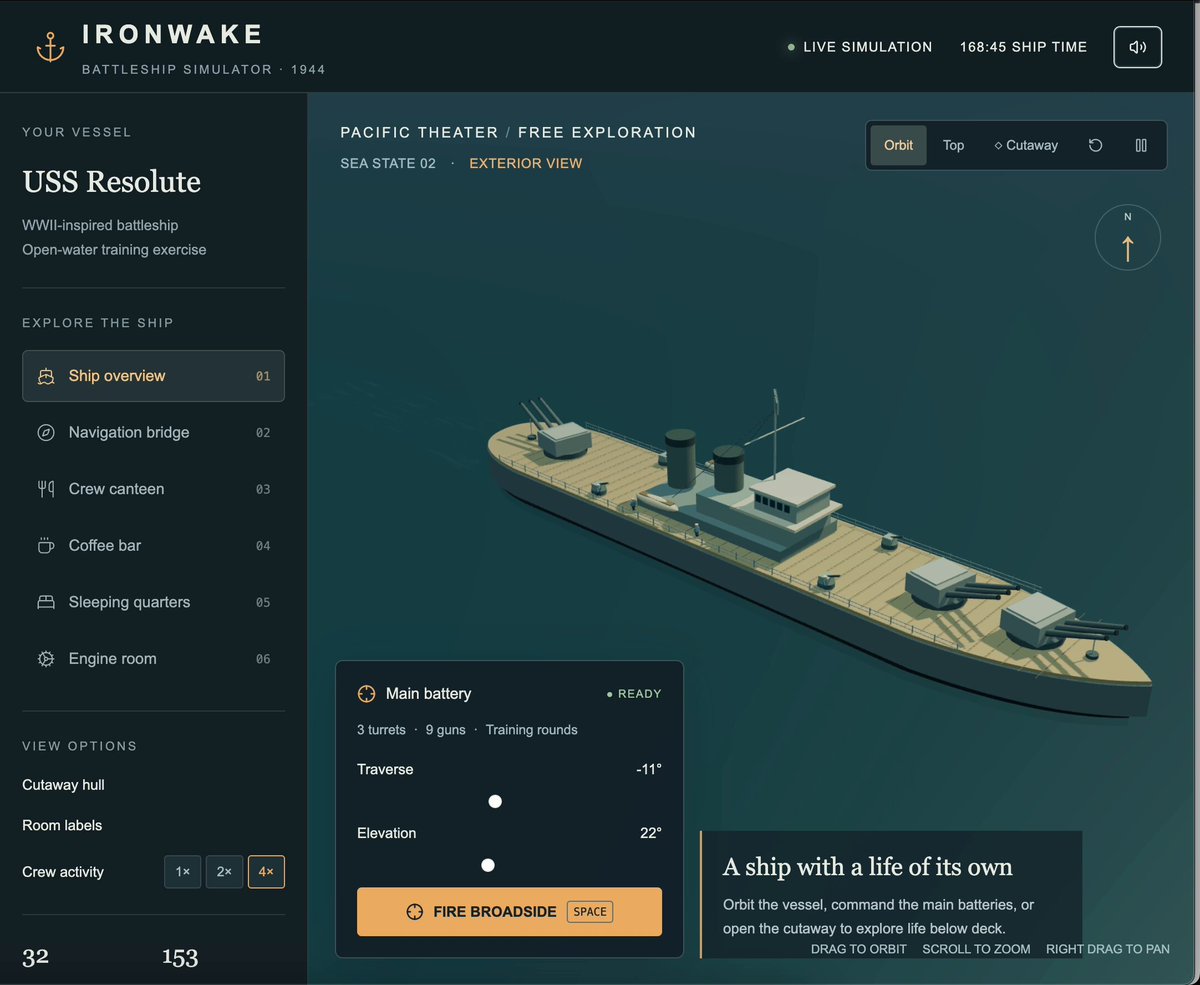Click the PACIFIC THEATER breadcrumb text
The image size is (1200, 985).
coord(419,132)
